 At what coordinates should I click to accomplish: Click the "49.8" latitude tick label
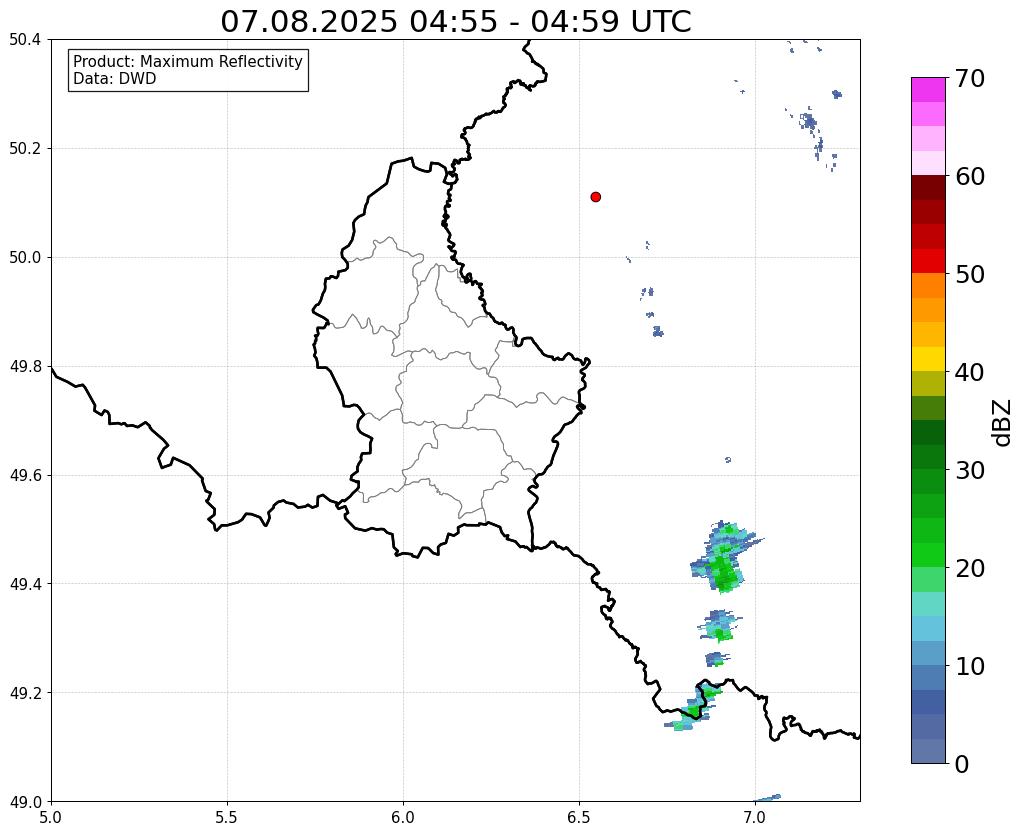click(x=25, y=366)
